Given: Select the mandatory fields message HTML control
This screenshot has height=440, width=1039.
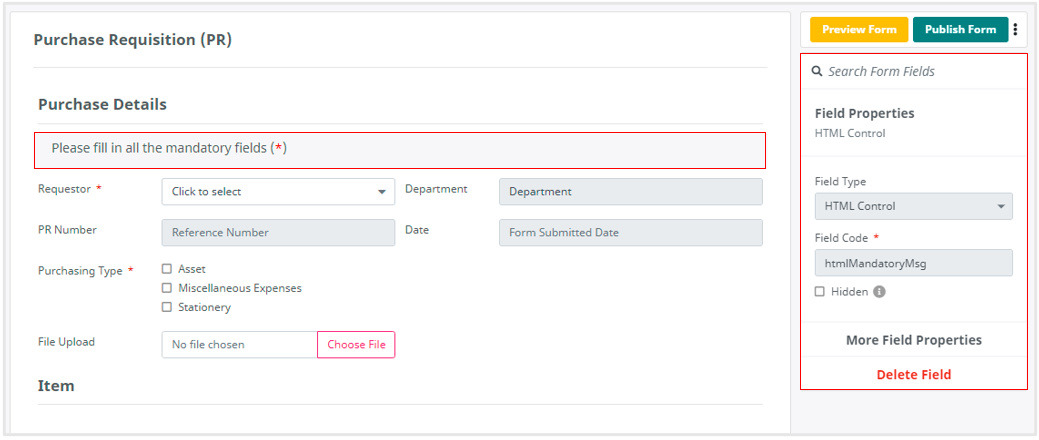Looking at the screenshot, I should 400,150.
